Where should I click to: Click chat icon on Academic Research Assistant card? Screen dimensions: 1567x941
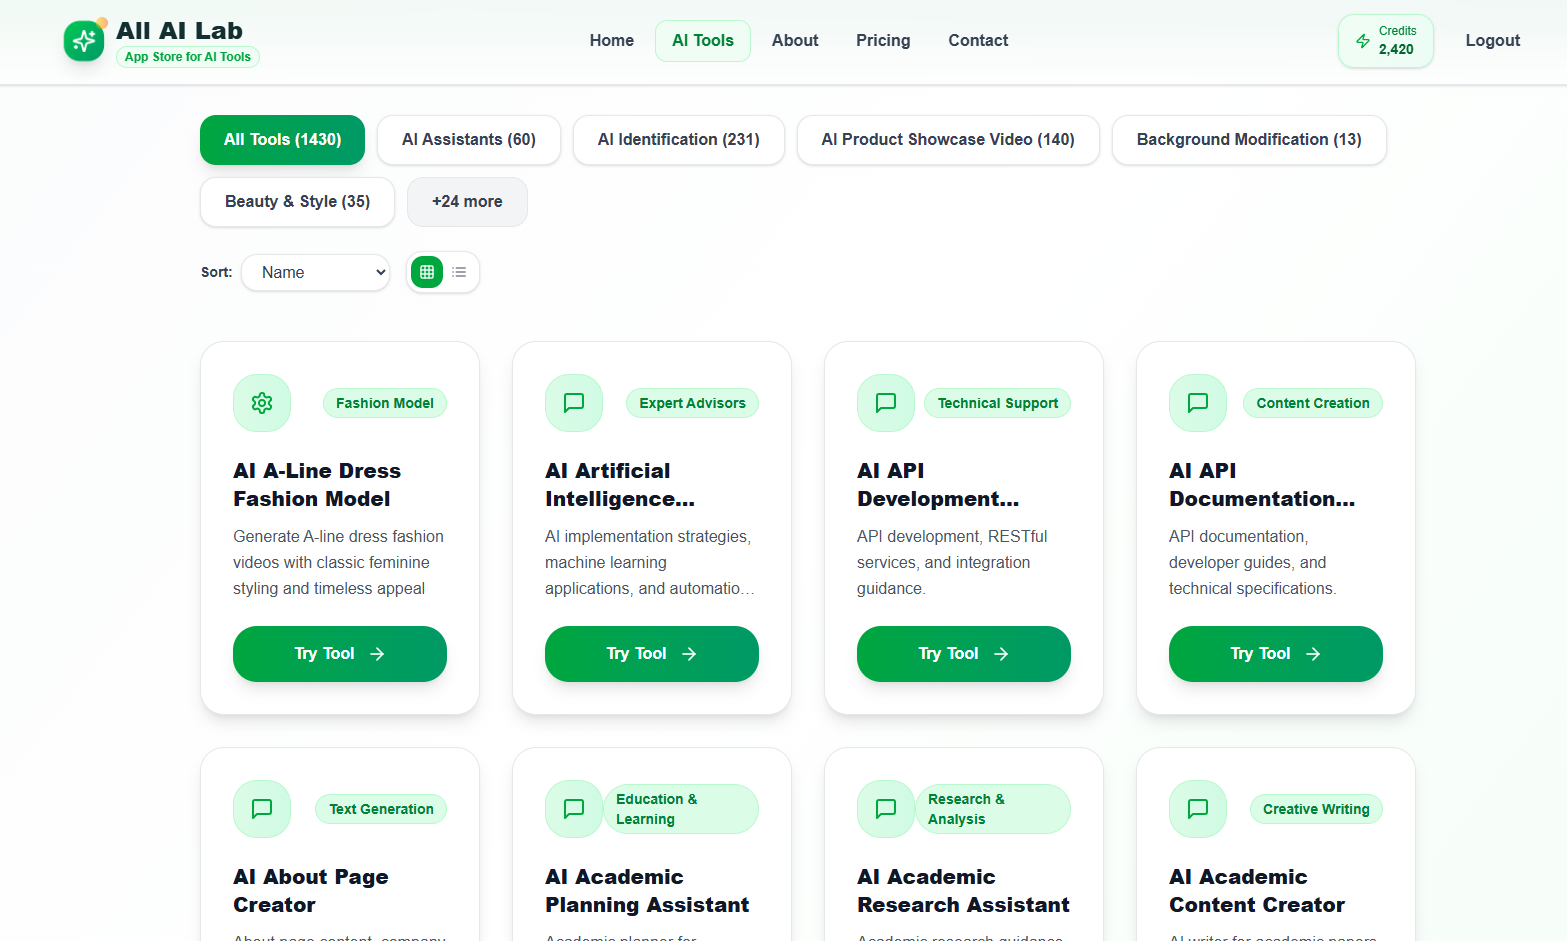point(886,809)
